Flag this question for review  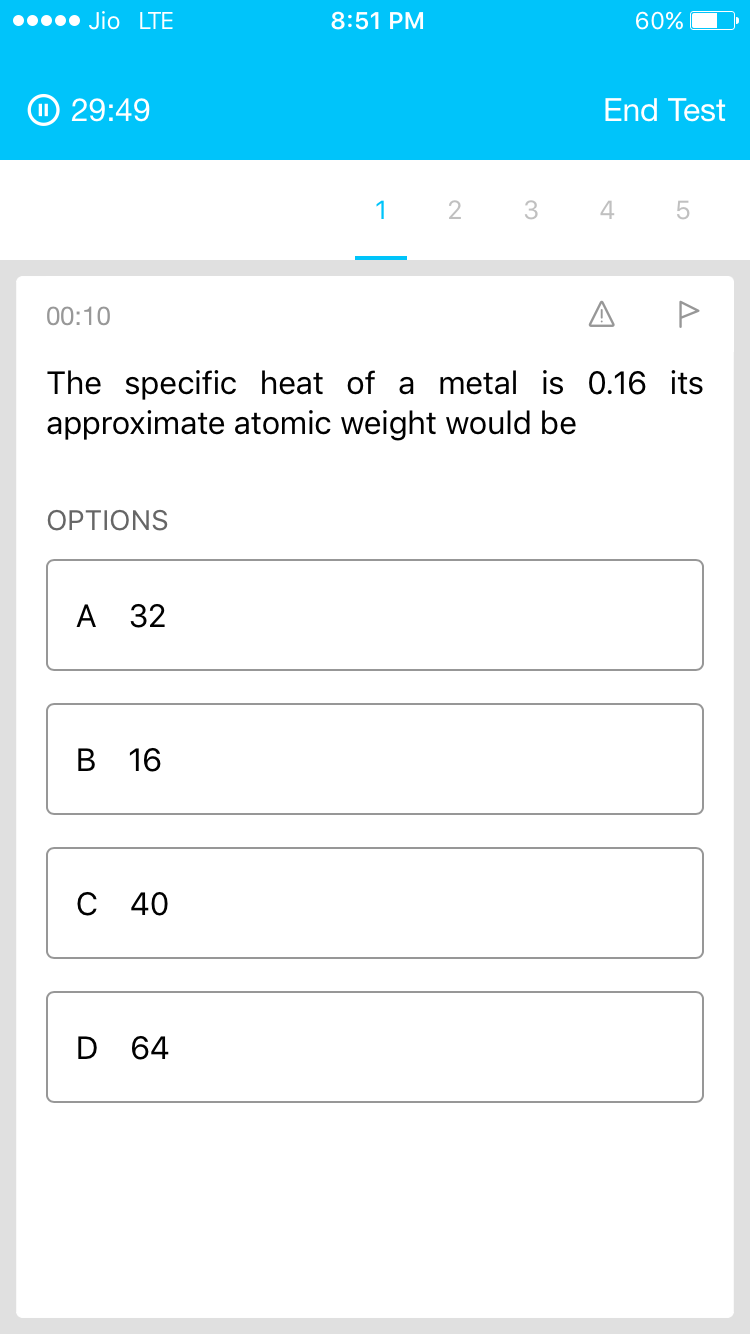[x=688, y=315]
